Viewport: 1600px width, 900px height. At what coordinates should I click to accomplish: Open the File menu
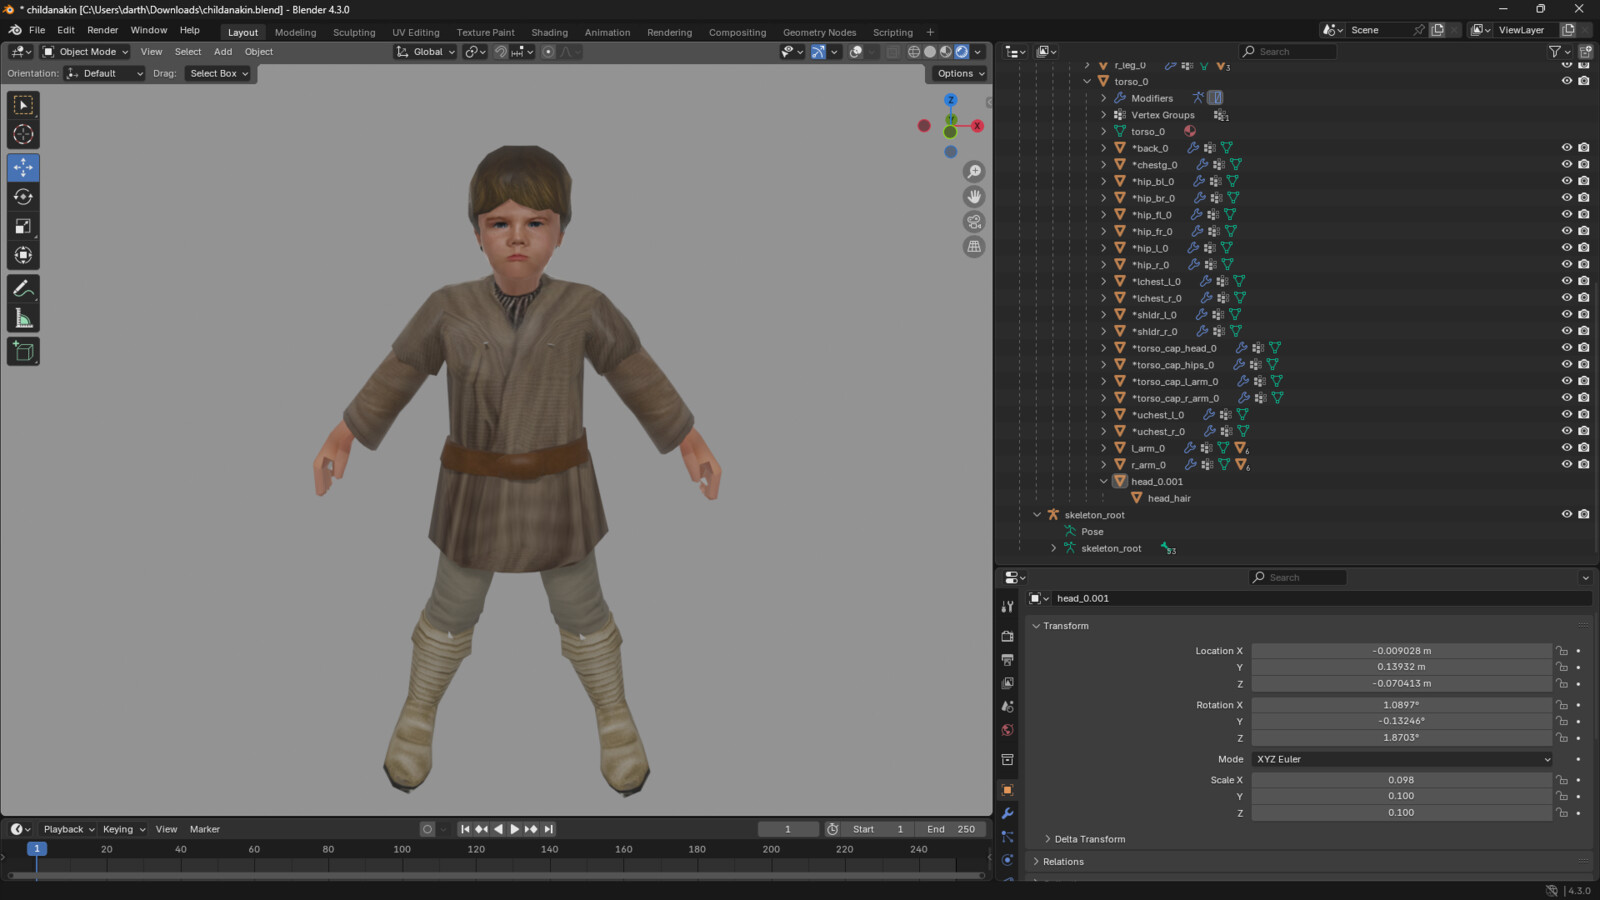(37, 30)
